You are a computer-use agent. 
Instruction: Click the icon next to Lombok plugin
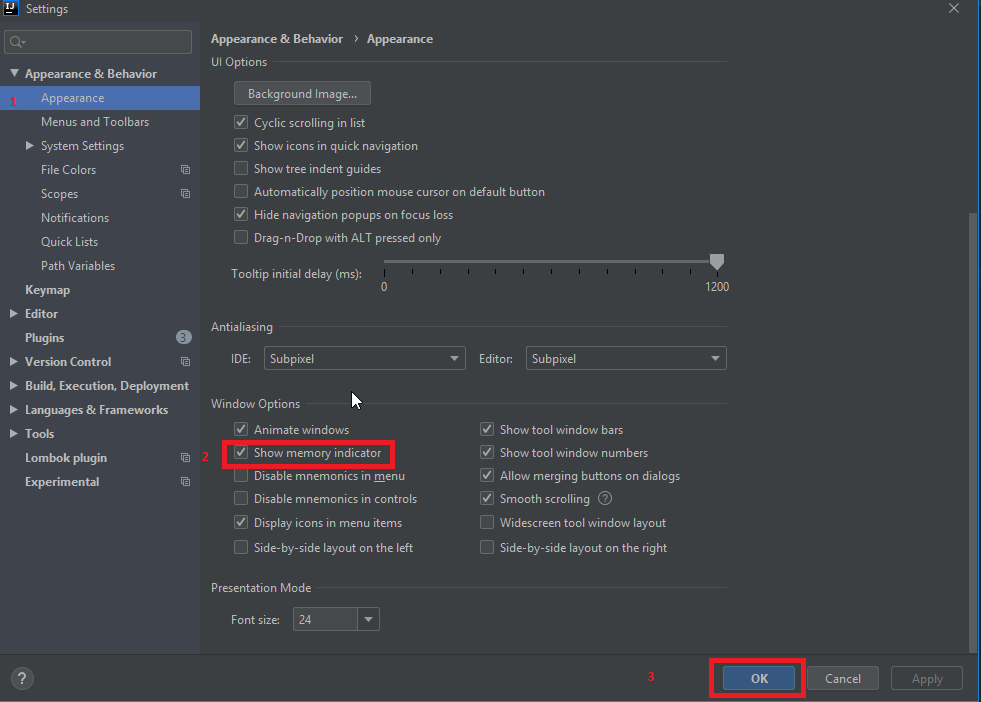(185, 457)
